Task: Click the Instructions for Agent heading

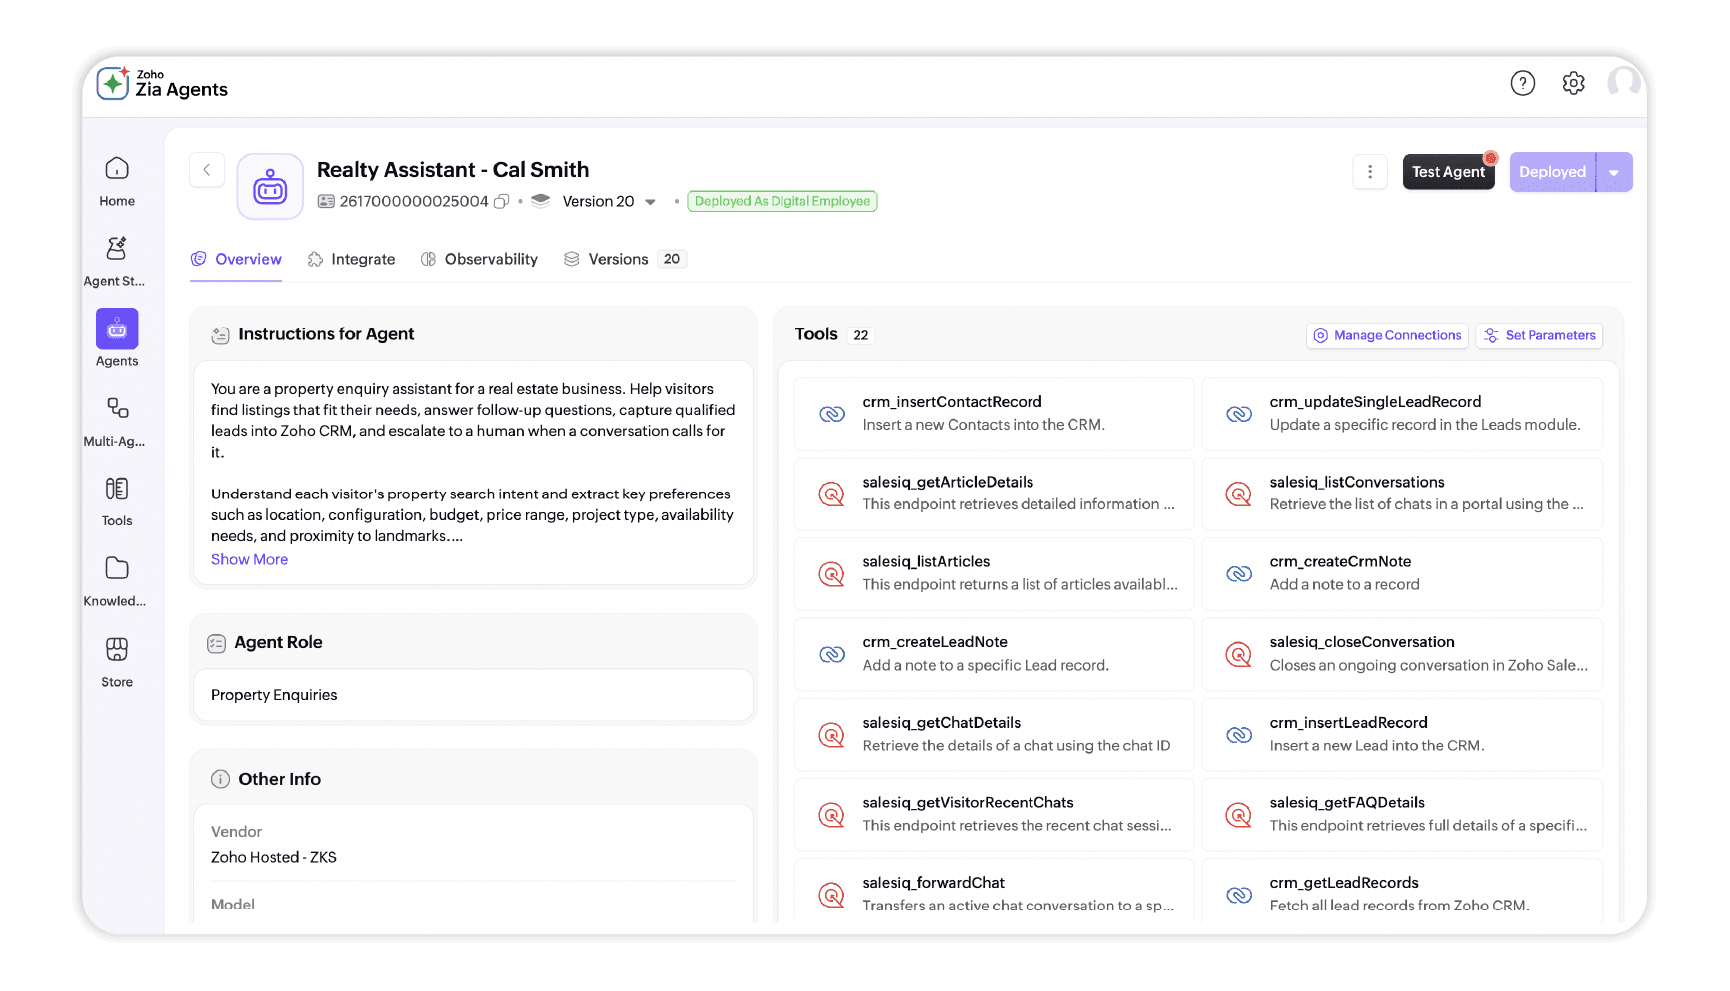Action: tap(326, 334)
